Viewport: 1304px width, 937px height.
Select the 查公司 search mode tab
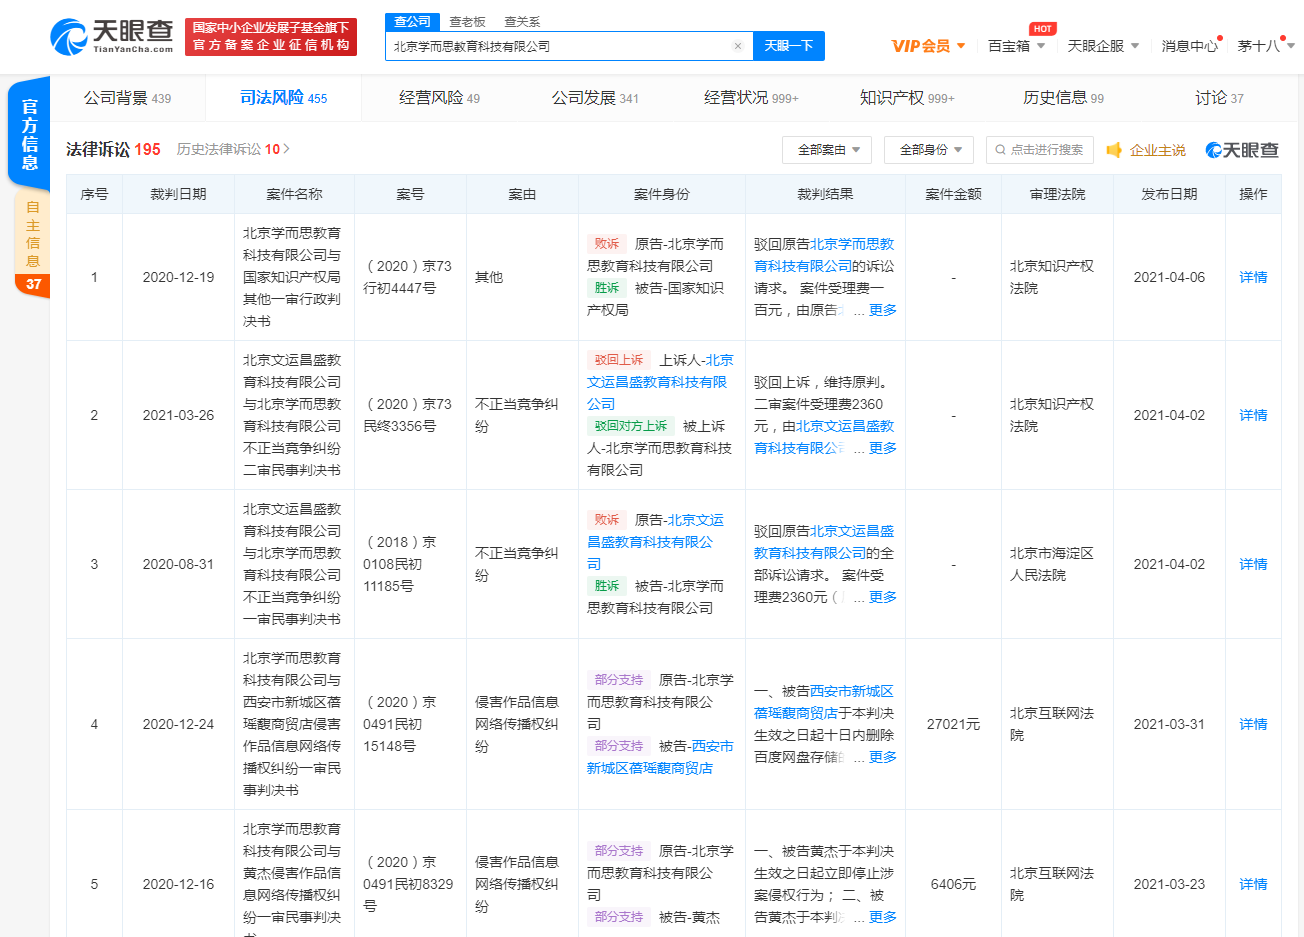tap(412, 22)
